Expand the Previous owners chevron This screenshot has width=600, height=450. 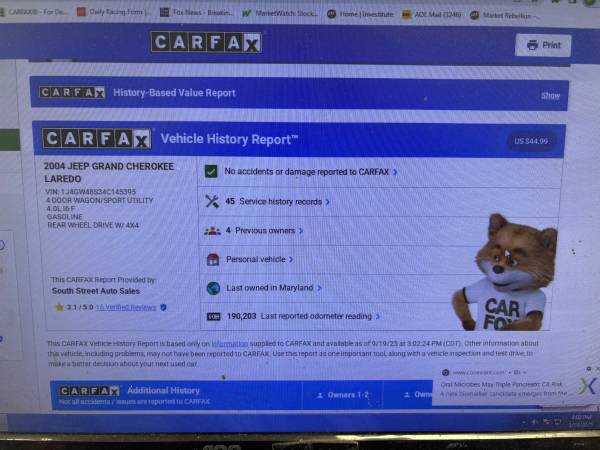(301, 231)
